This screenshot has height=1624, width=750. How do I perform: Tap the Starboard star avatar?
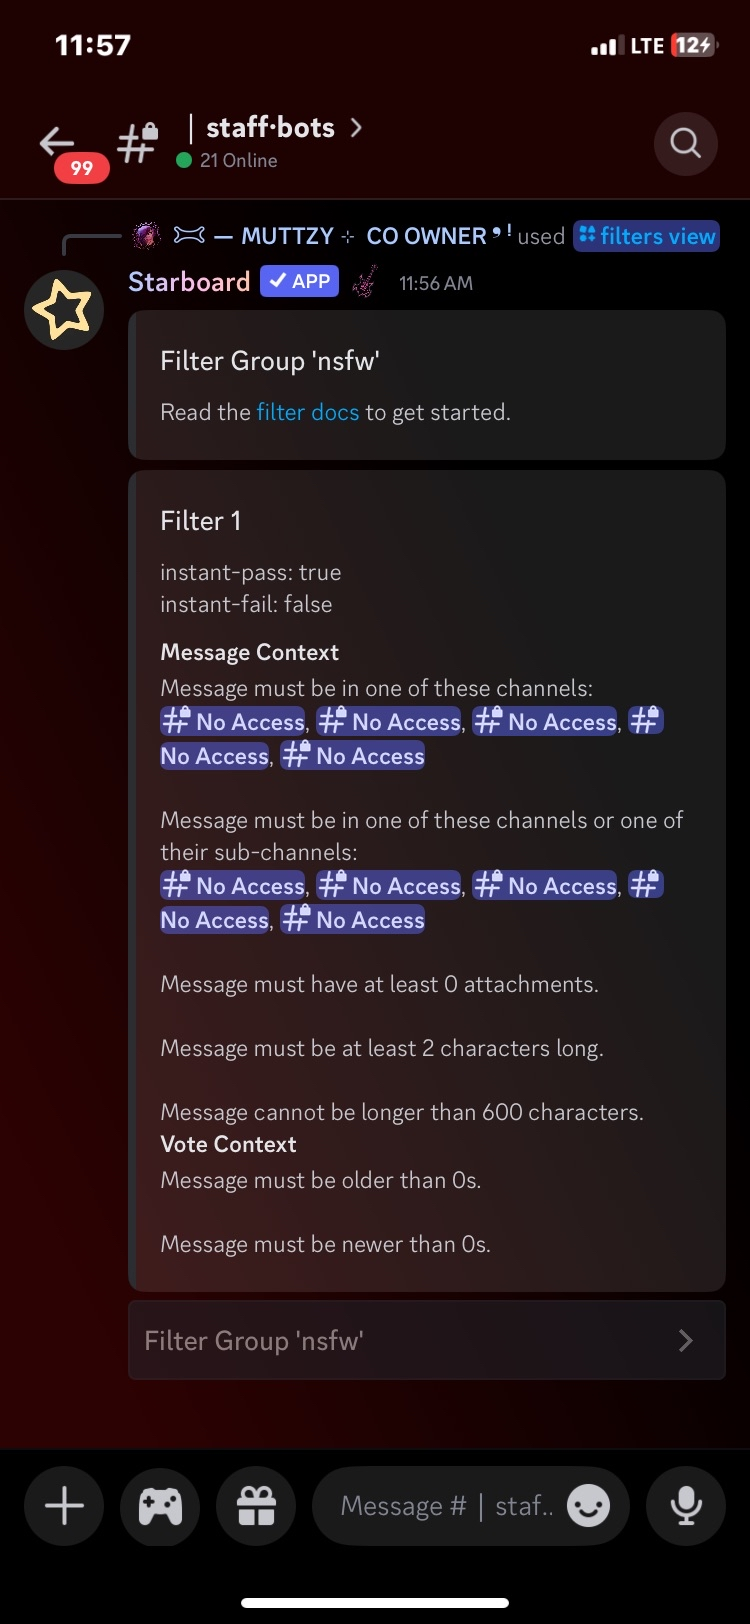tap(63, 309)
